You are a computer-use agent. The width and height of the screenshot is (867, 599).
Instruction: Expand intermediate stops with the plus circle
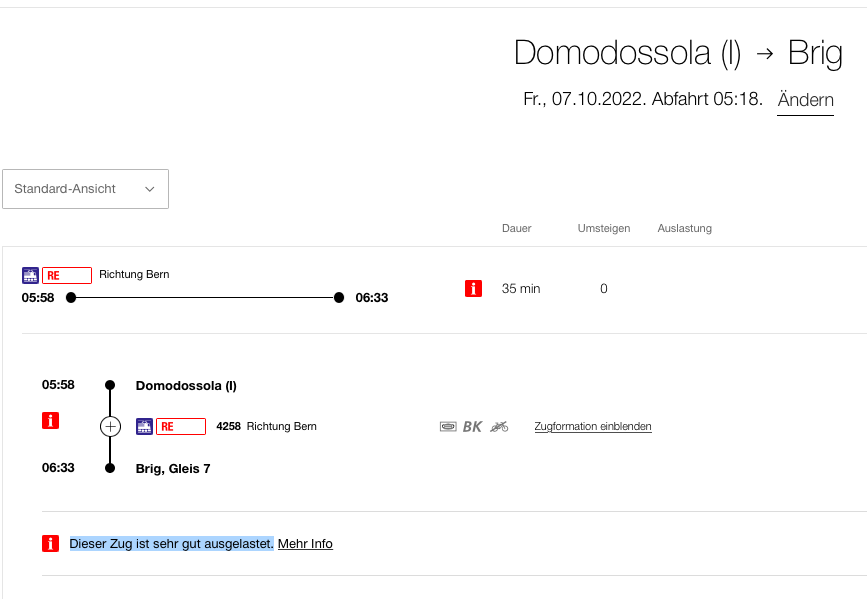point(110,426)
